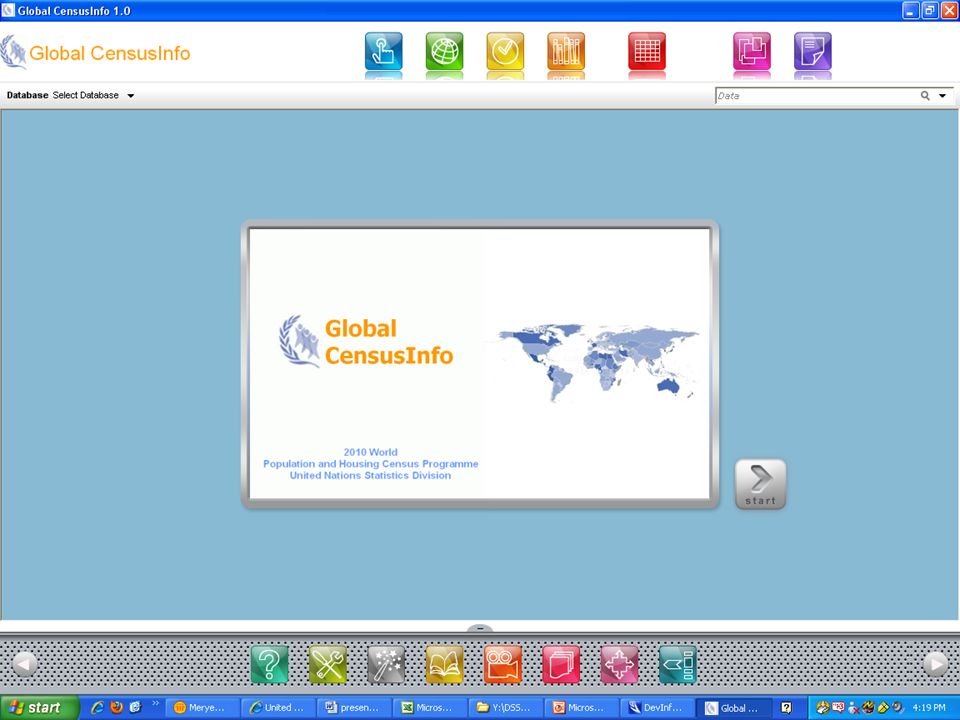Open the green question mark help icon
The width and height of the screenshot is (960, 720).
(269, 664)
